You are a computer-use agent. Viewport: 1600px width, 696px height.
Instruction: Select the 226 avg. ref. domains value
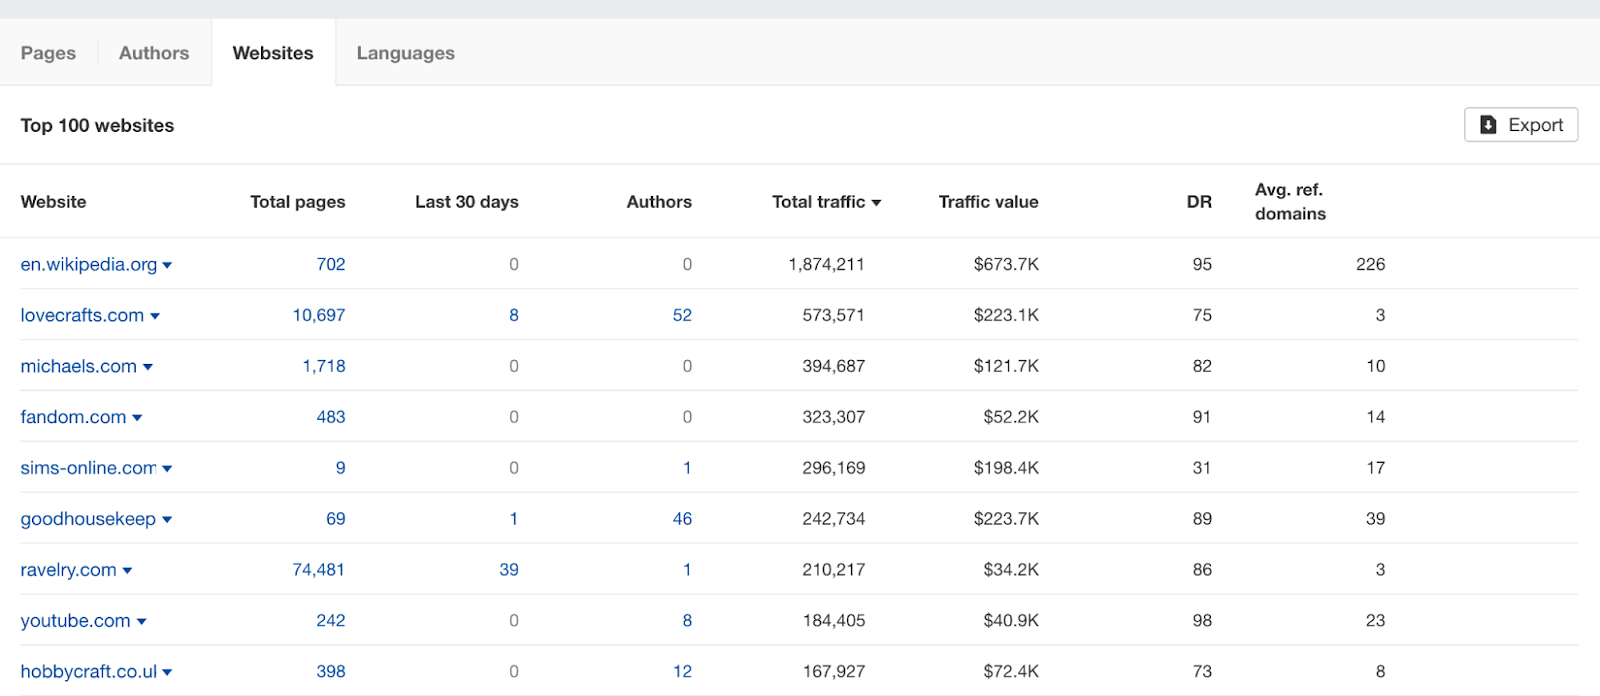coord(1371,264)
